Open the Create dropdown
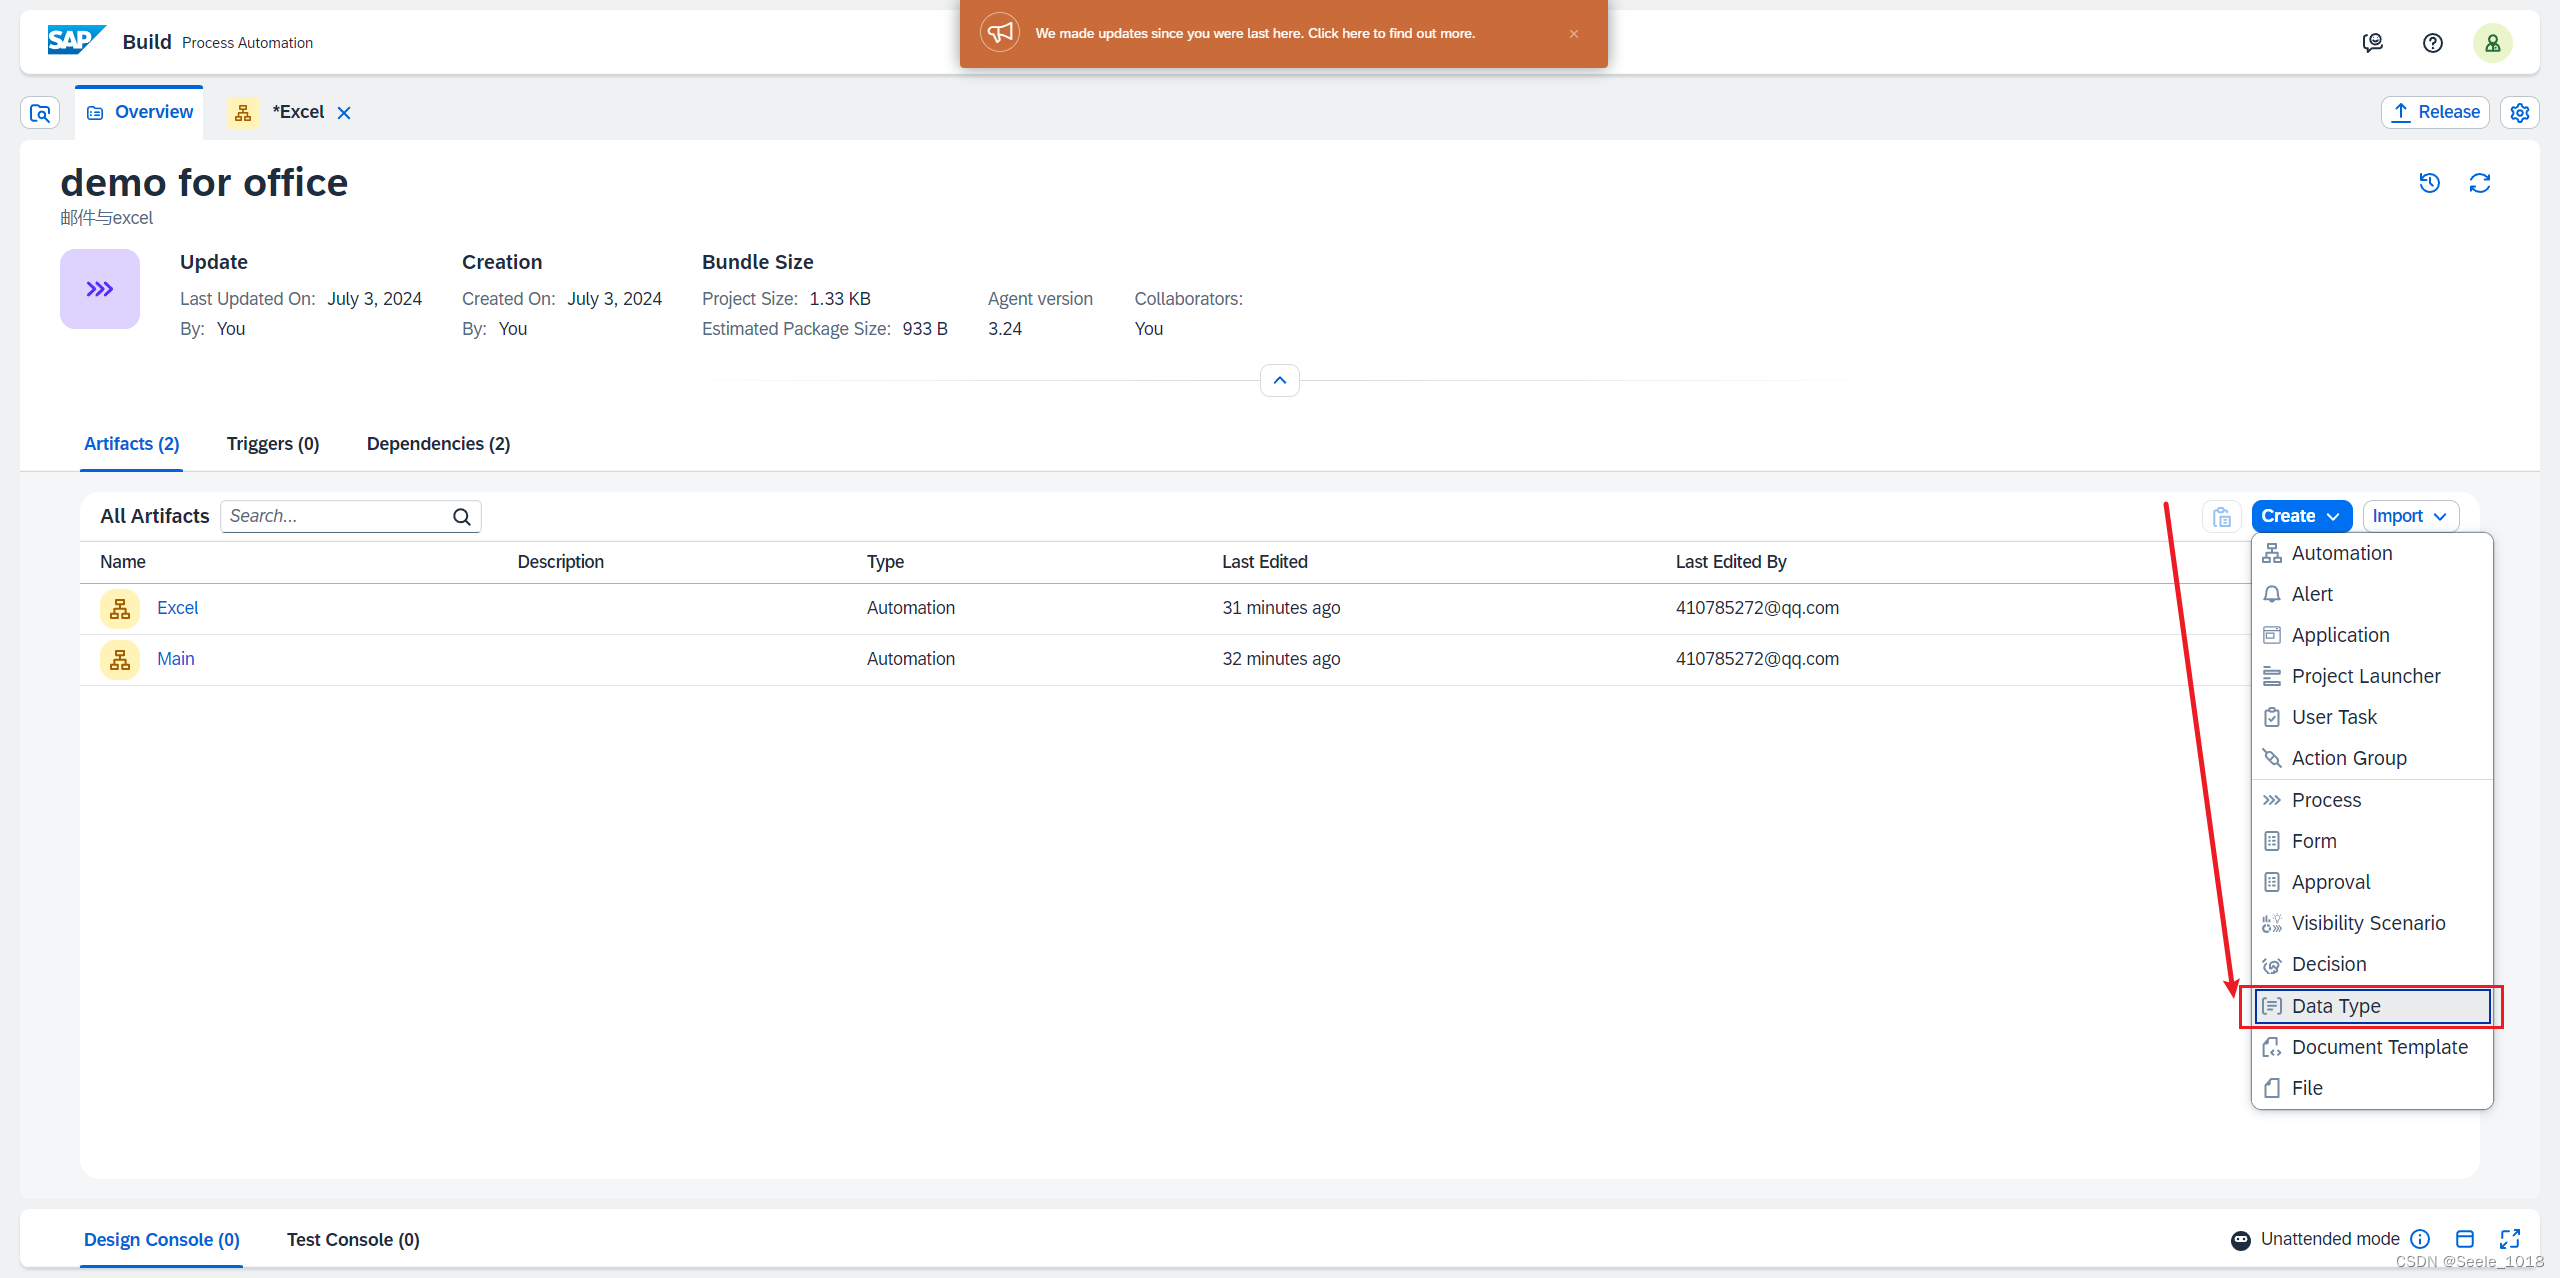The width and height of the screenshot is (2560, 1278). tap(2301, 517)
